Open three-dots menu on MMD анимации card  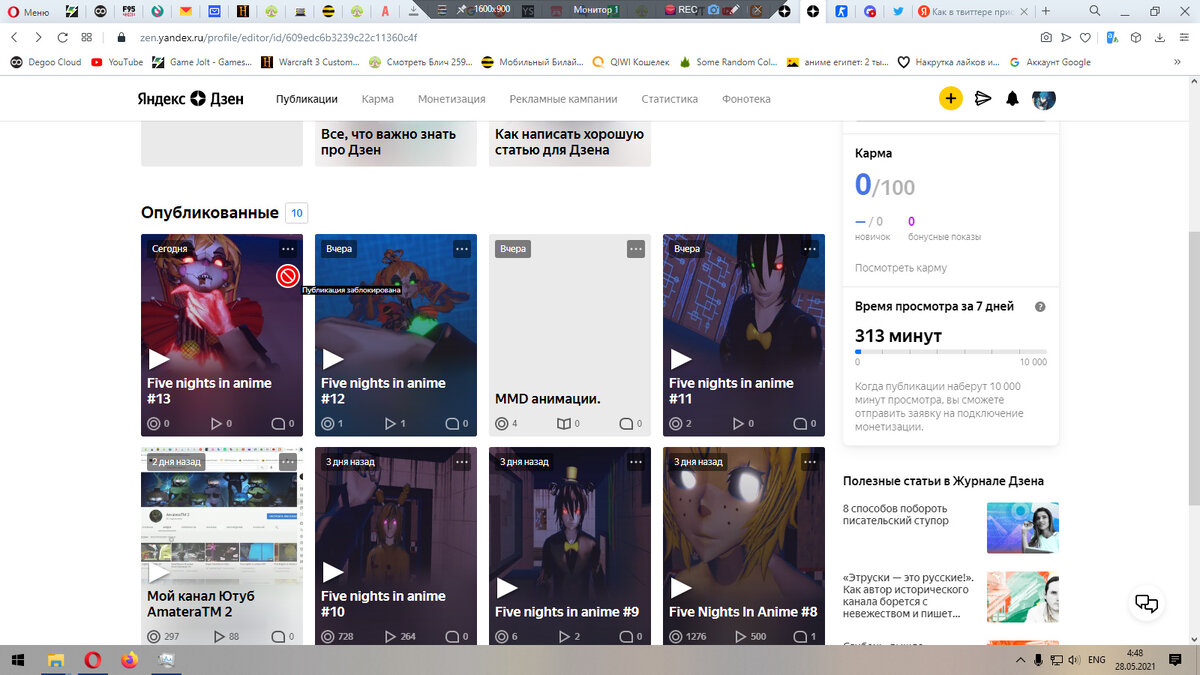click(636, 248)
